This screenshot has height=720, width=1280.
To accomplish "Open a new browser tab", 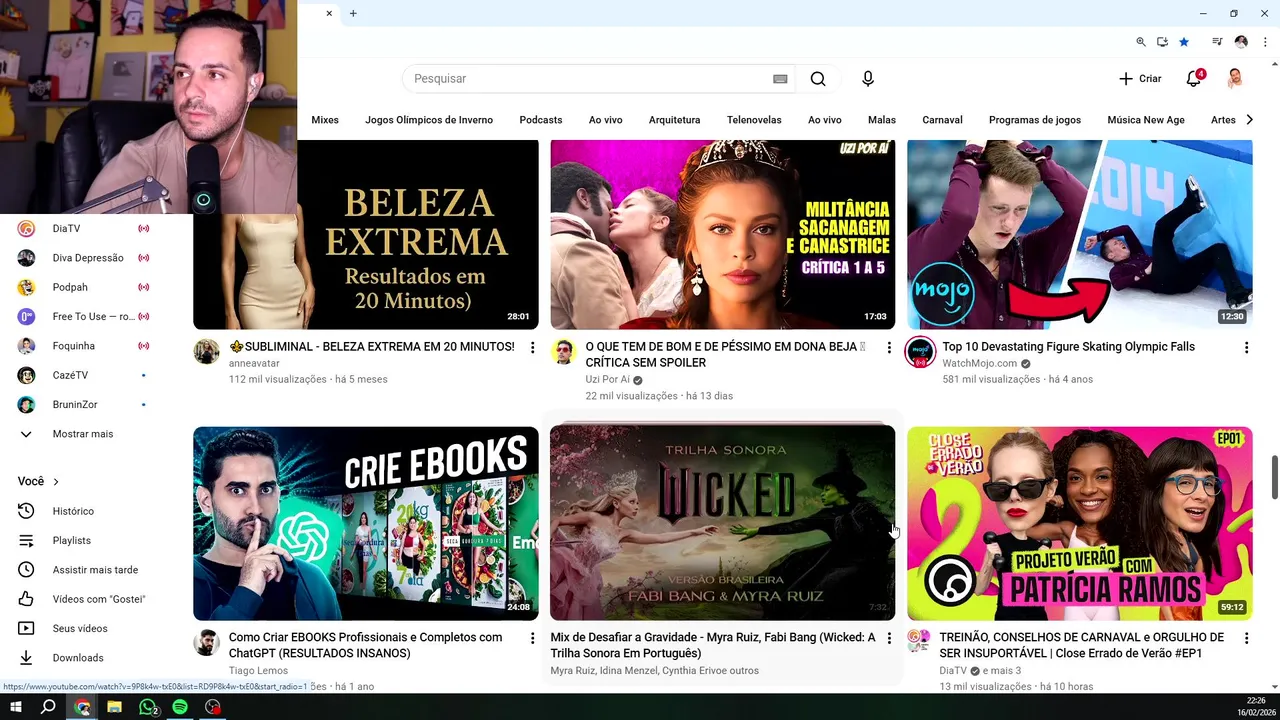I will point(353,13).
